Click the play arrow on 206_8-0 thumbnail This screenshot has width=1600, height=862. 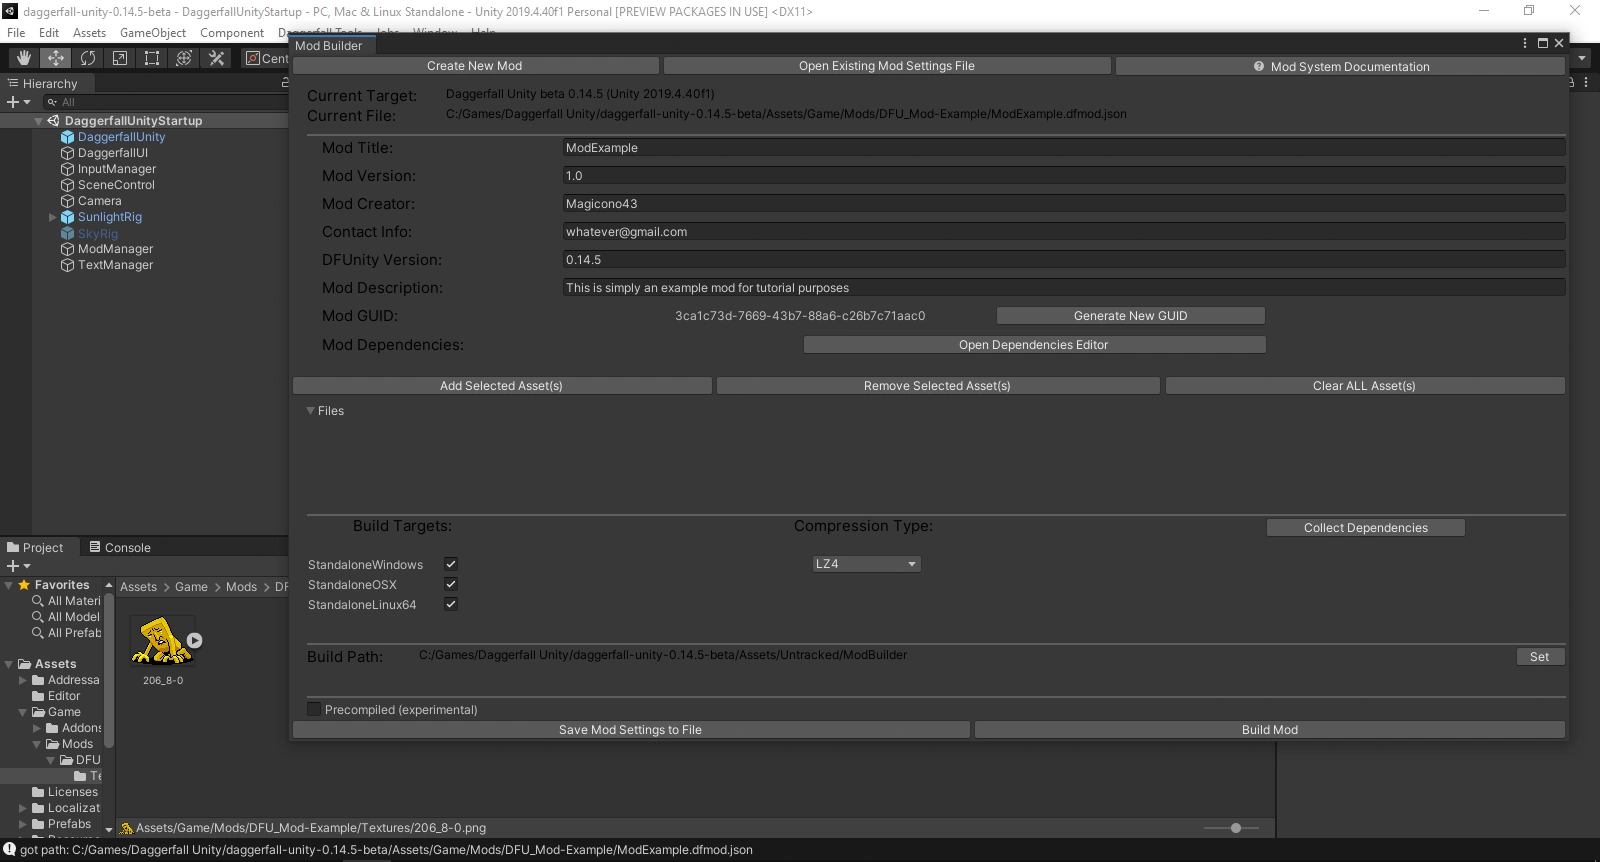(x=195, y=641)
